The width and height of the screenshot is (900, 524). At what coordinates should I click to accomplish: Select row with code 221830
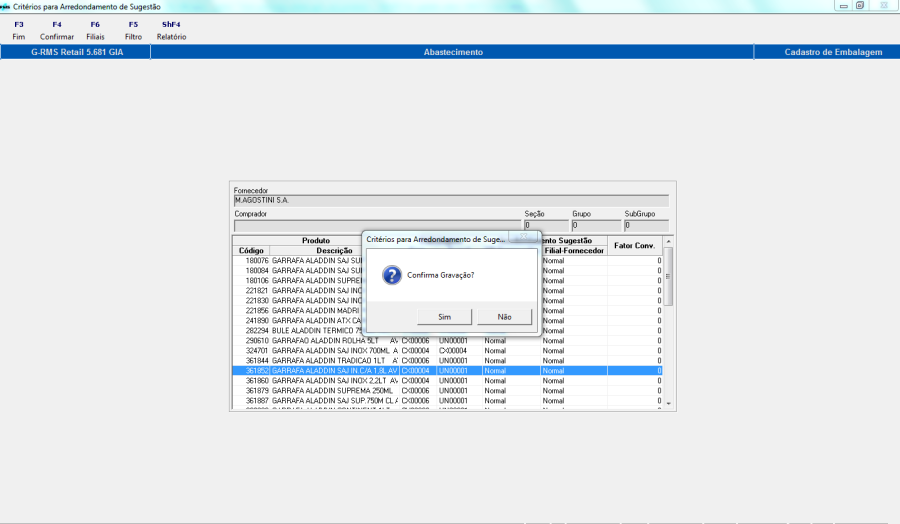pos(447,301)
